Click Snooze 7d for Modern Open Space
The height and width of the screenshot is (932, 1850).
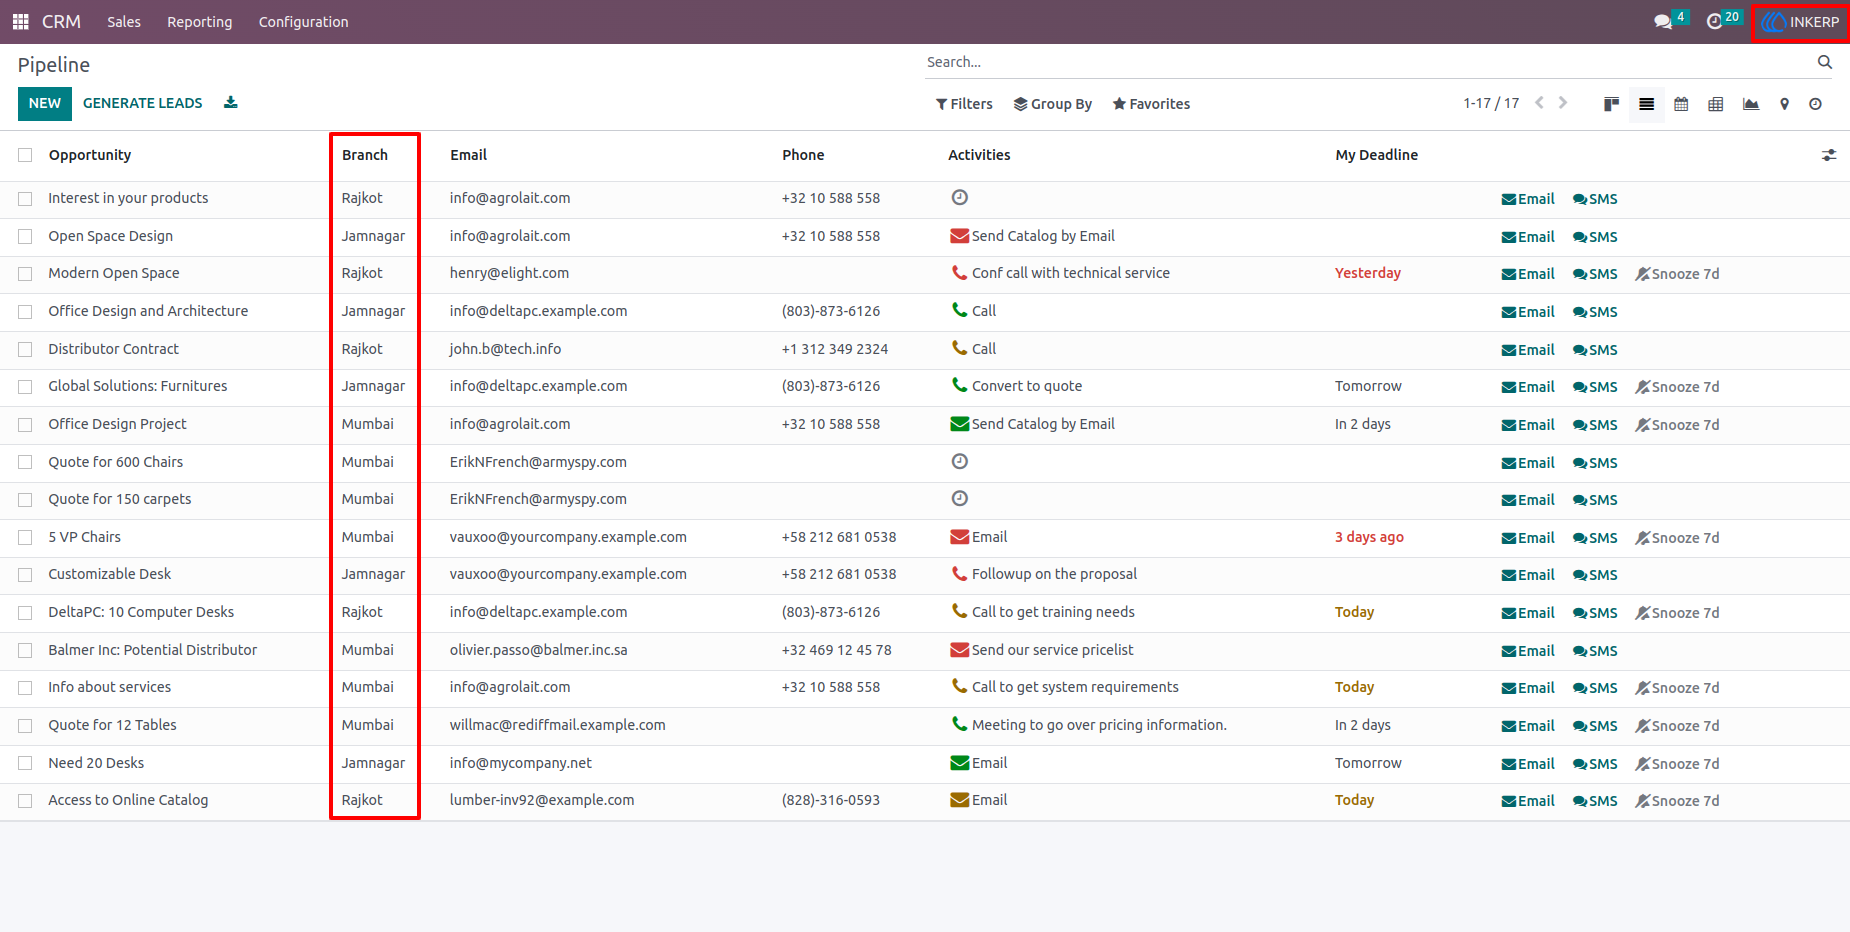point(1677,274)
